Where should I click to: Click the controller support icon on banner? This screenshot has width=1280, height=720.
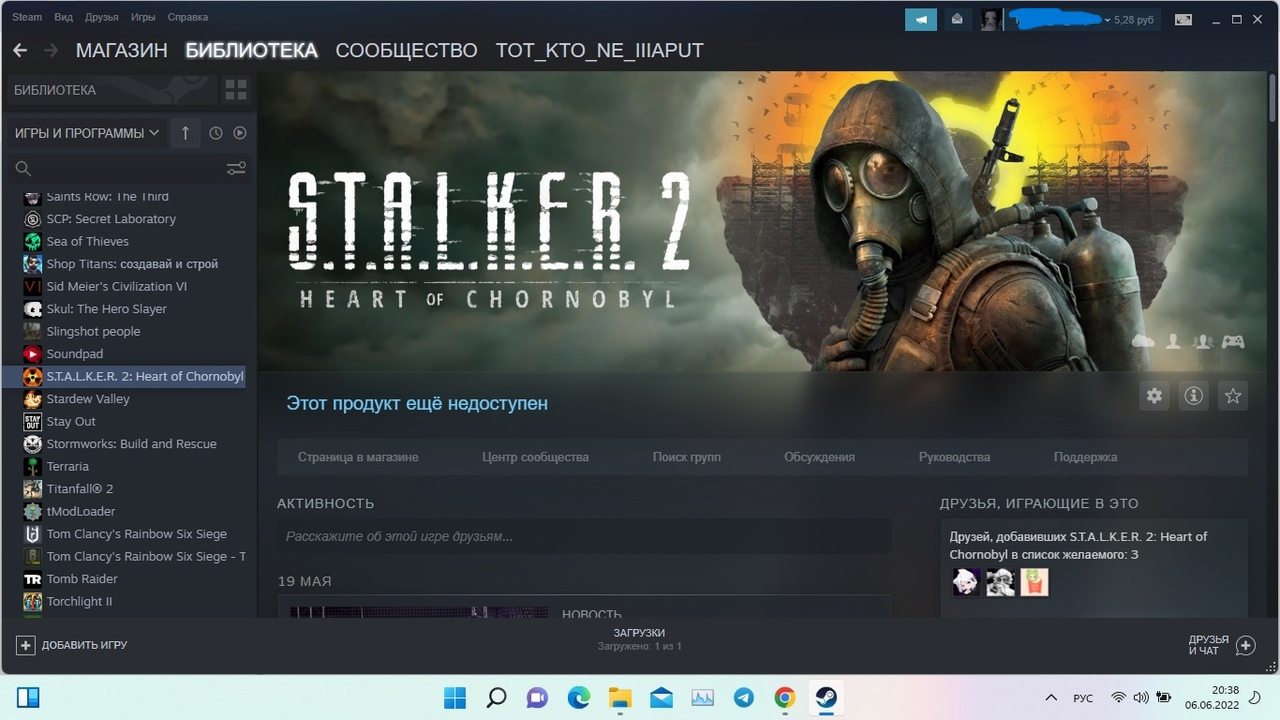(x=1233, y=342)
